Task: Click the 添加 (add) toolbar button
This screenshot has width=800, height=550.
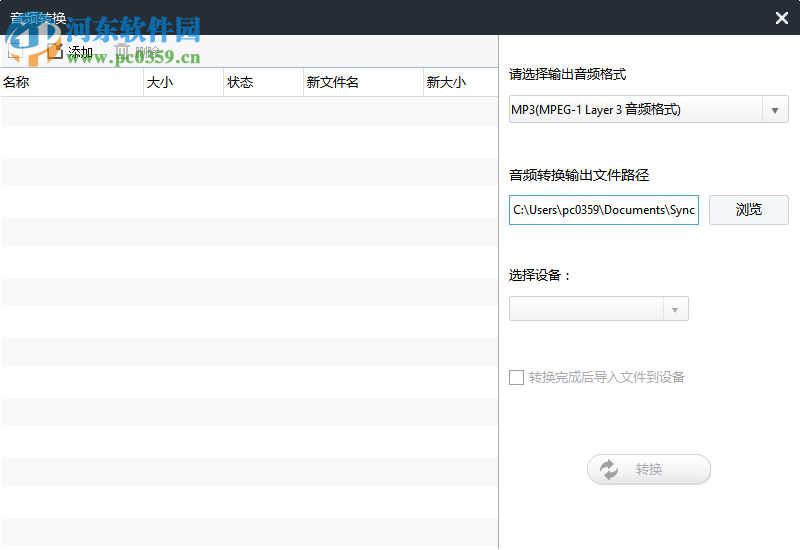Action: (x=70, y=52)
